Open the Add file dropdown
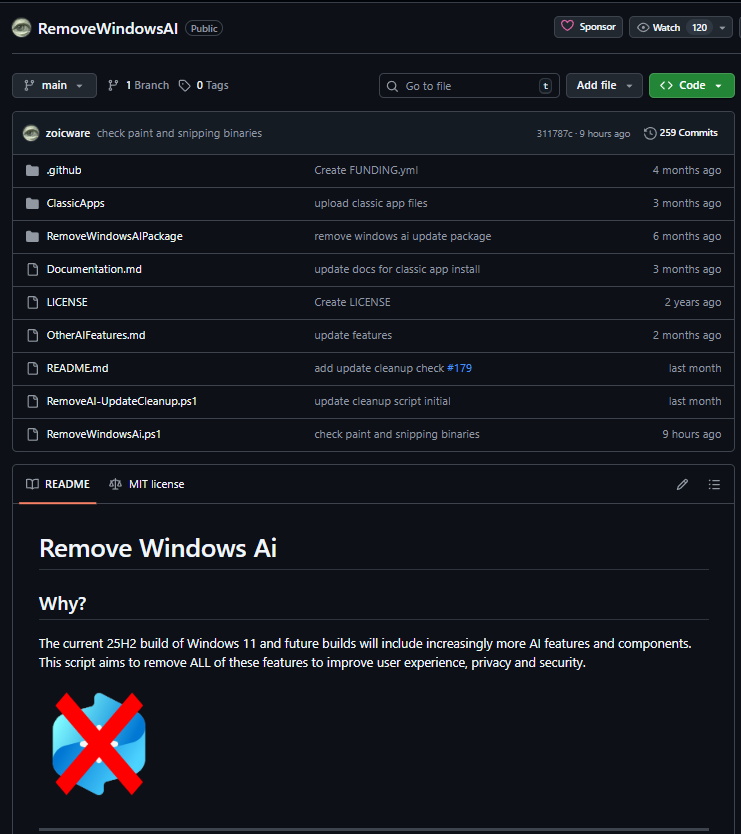This screenshot has height=834, width=741. pos(604,86)
